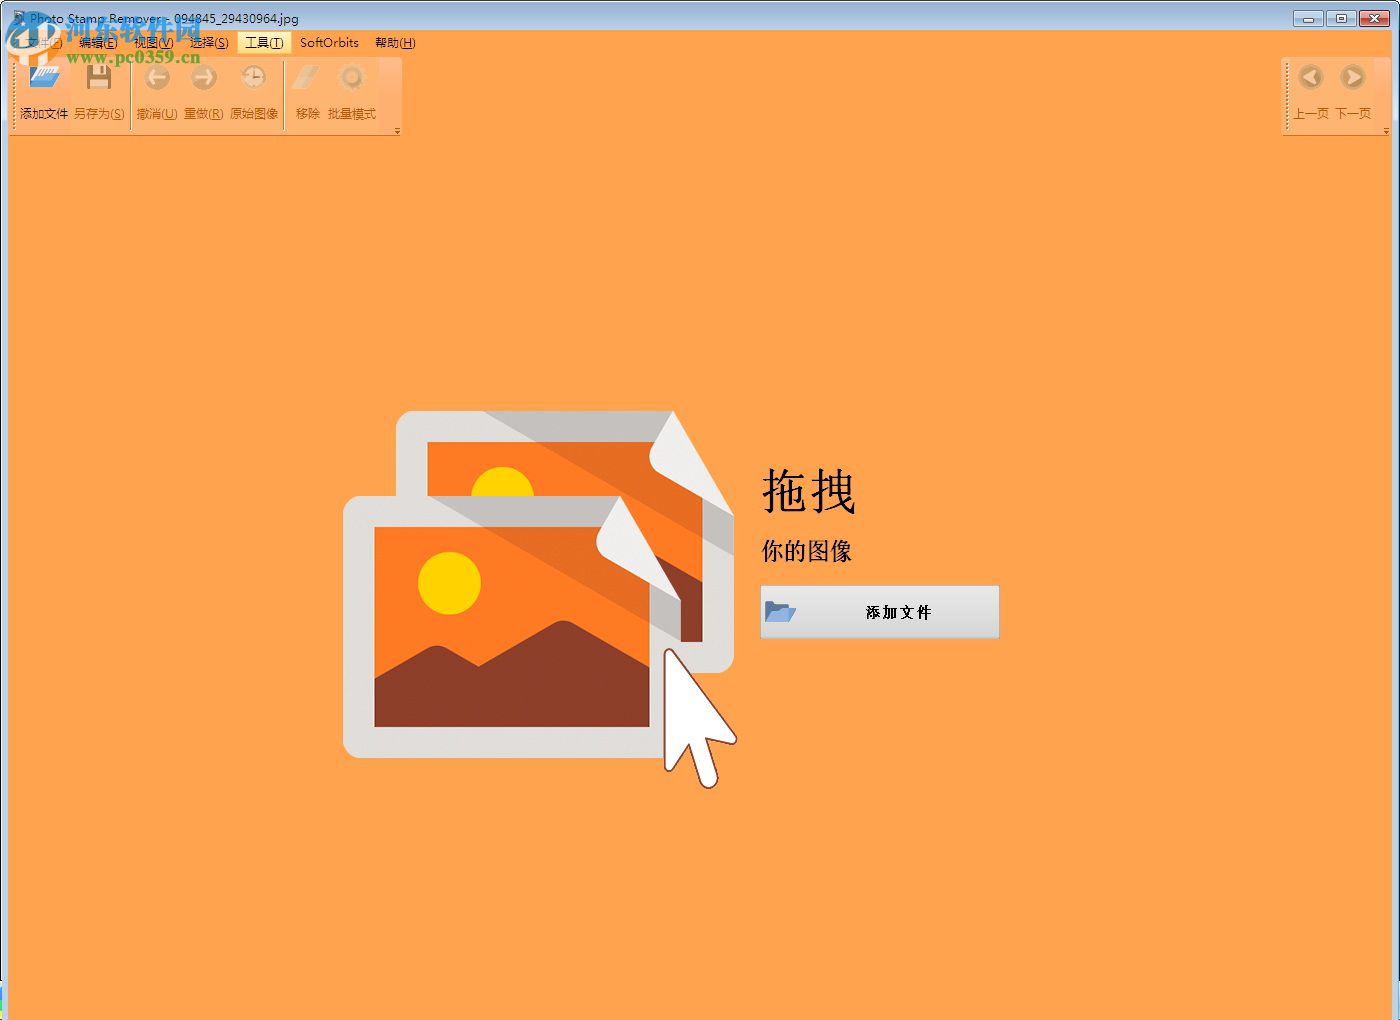Expand the page navigation toolbar overflow chevron

1388,131
